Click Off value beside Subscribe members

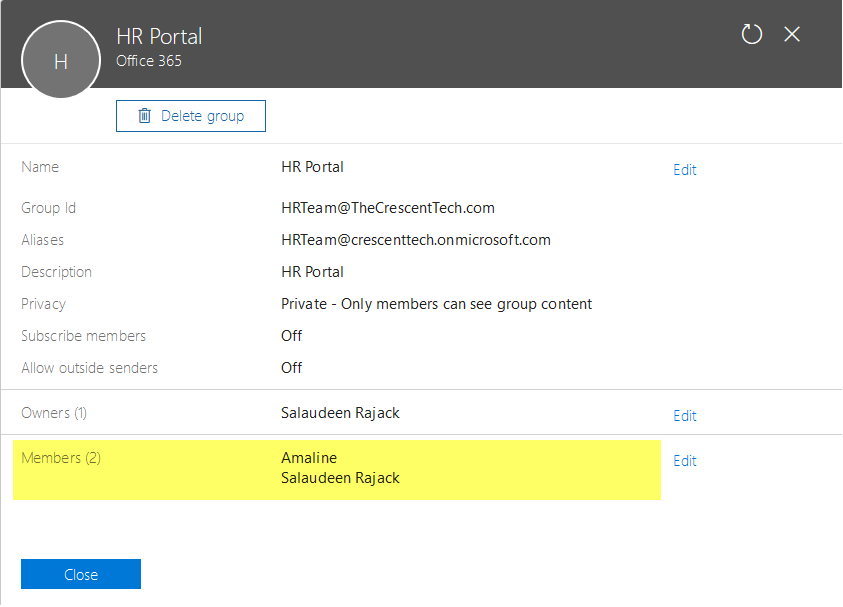(x=291, y=336)
